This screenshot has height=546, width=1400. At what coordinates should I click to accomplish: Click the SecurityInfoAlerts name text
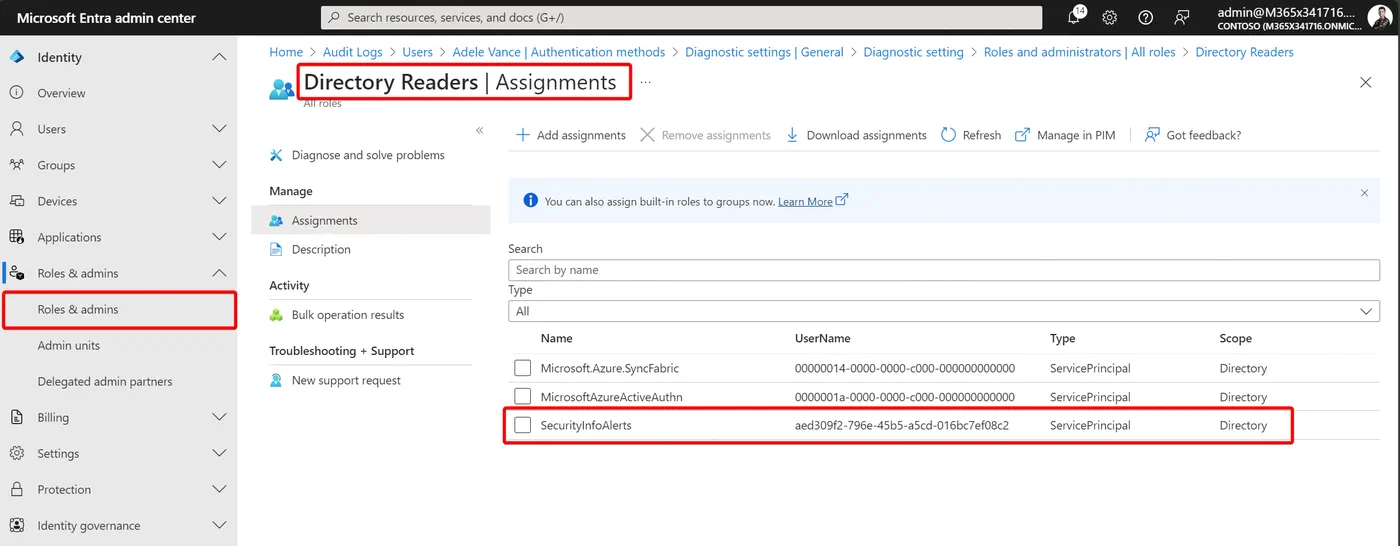pyautogui.click(x=586, y=426)
